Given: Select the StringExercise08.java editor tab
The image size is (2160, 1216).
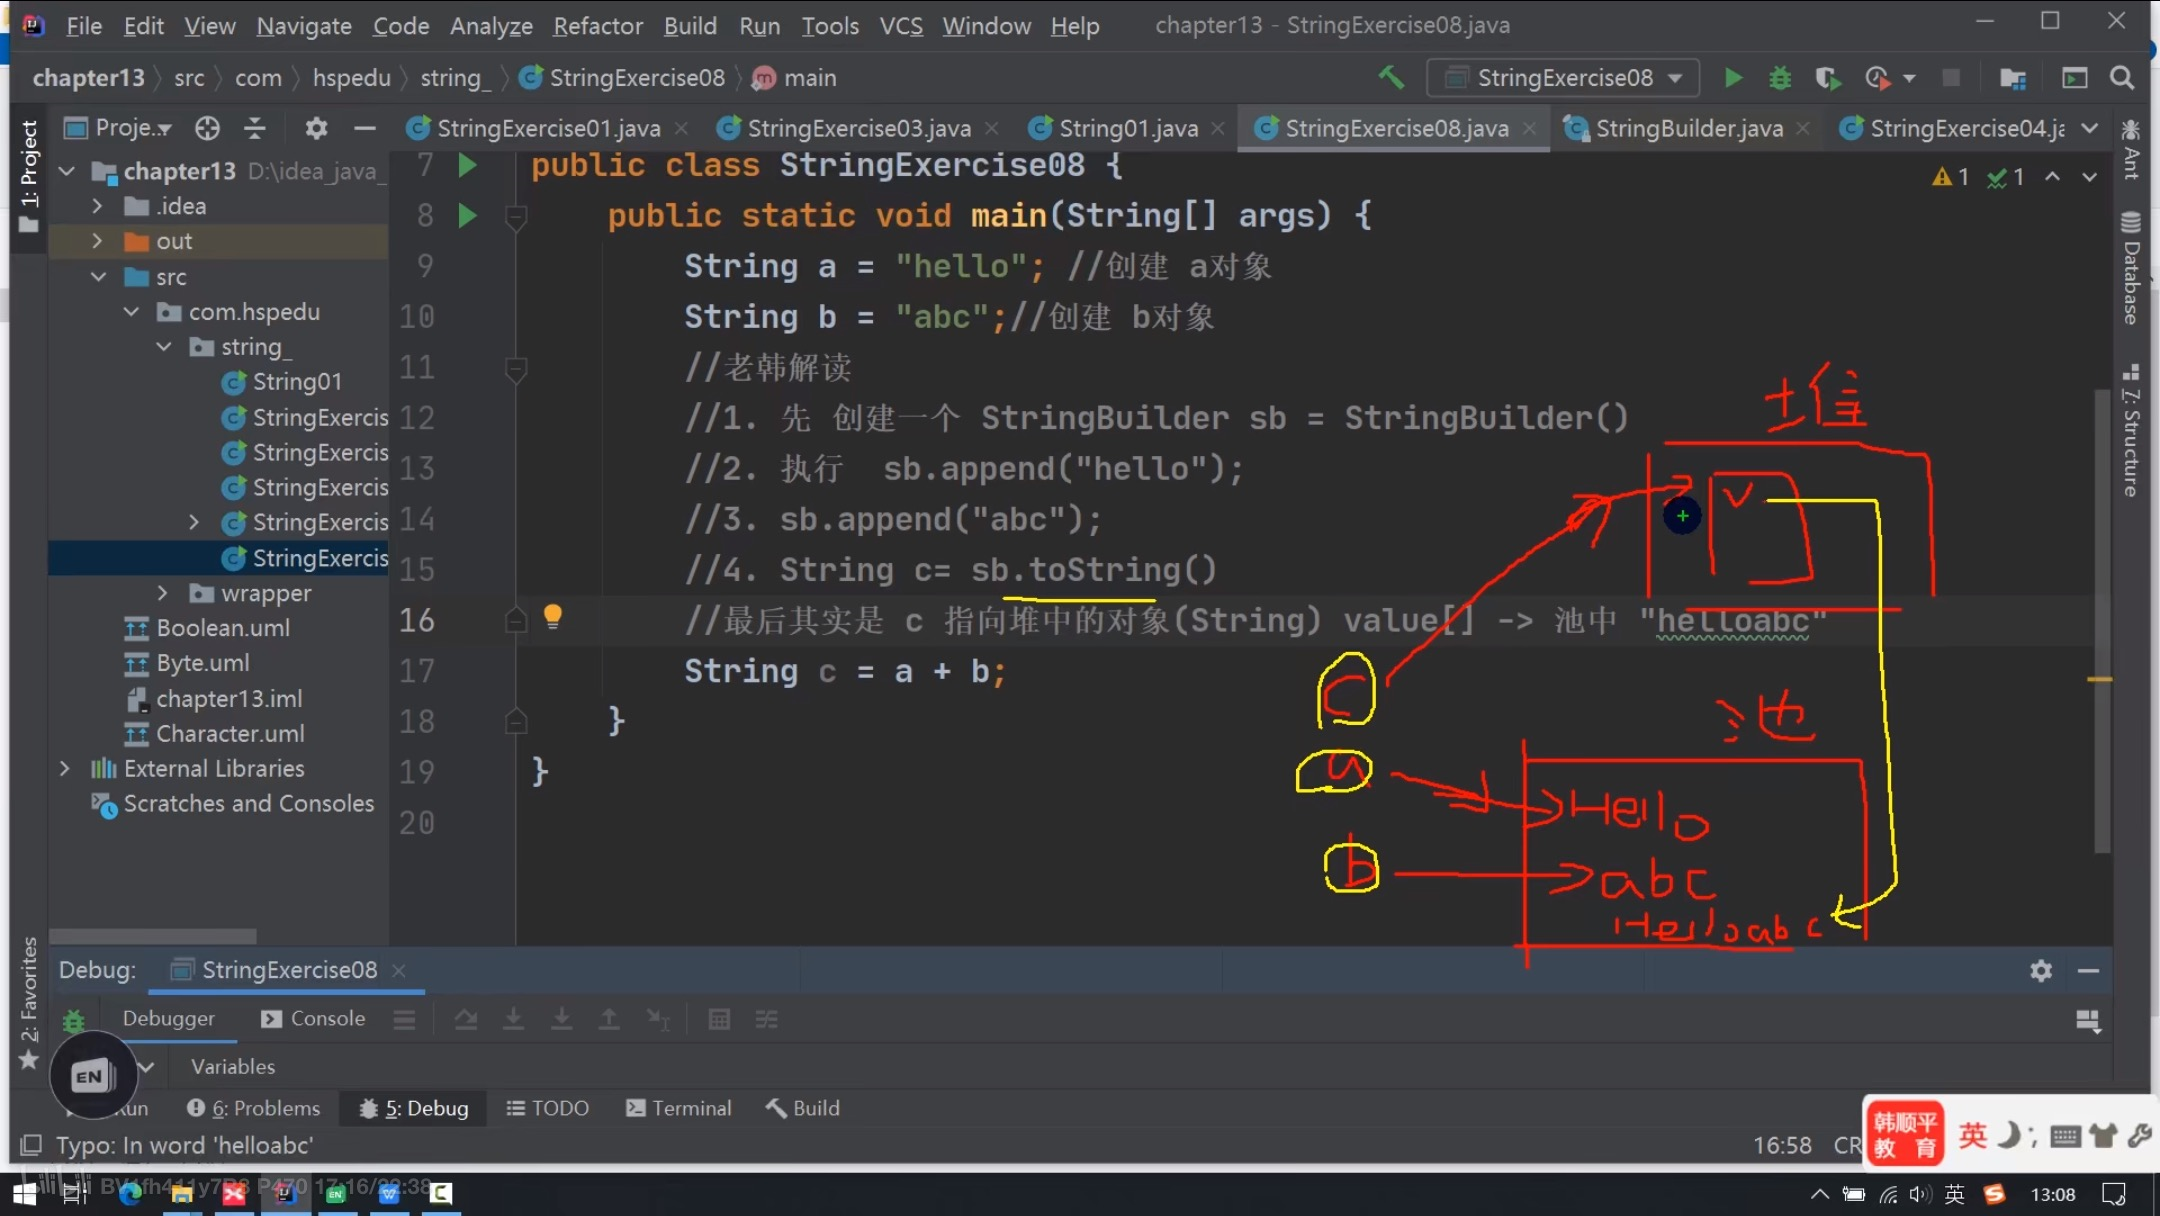Looking at the screenshot, I should click(x=1396, y=128).
